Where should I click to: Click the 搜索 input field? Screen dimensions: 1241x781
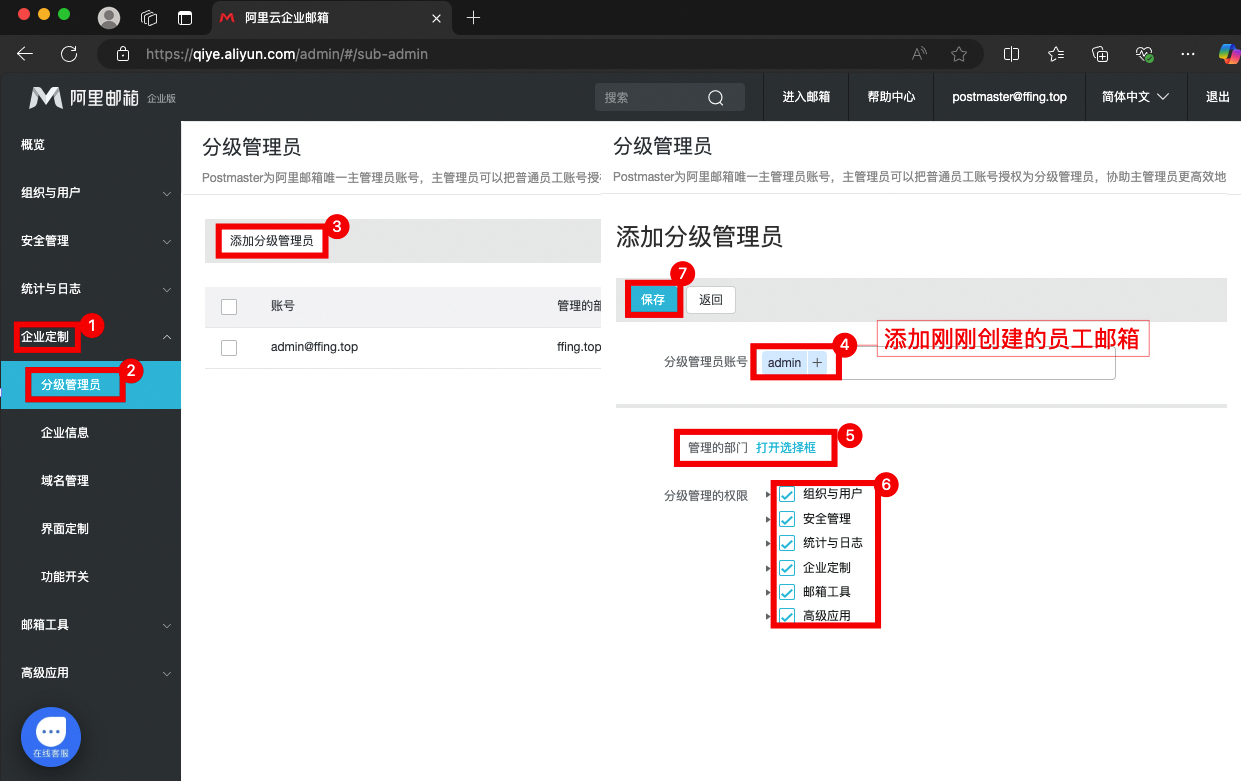click(650, 97)
